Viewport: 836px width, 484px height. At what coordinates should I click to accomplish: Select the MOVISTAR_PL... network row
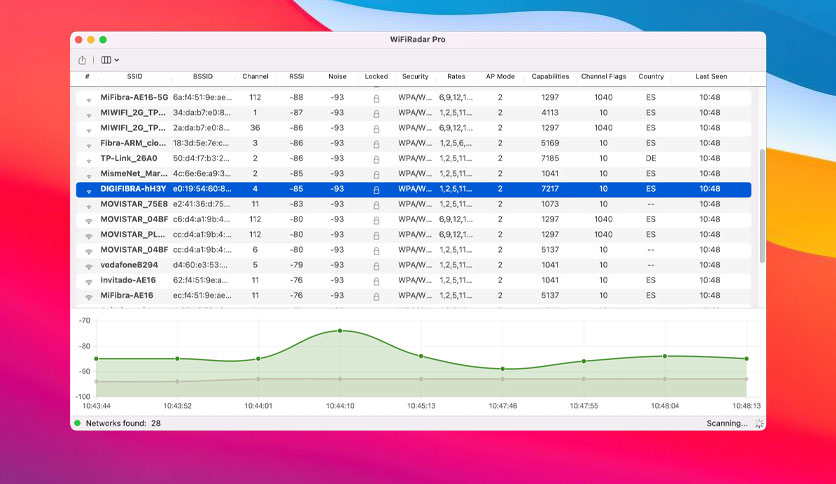413,235
